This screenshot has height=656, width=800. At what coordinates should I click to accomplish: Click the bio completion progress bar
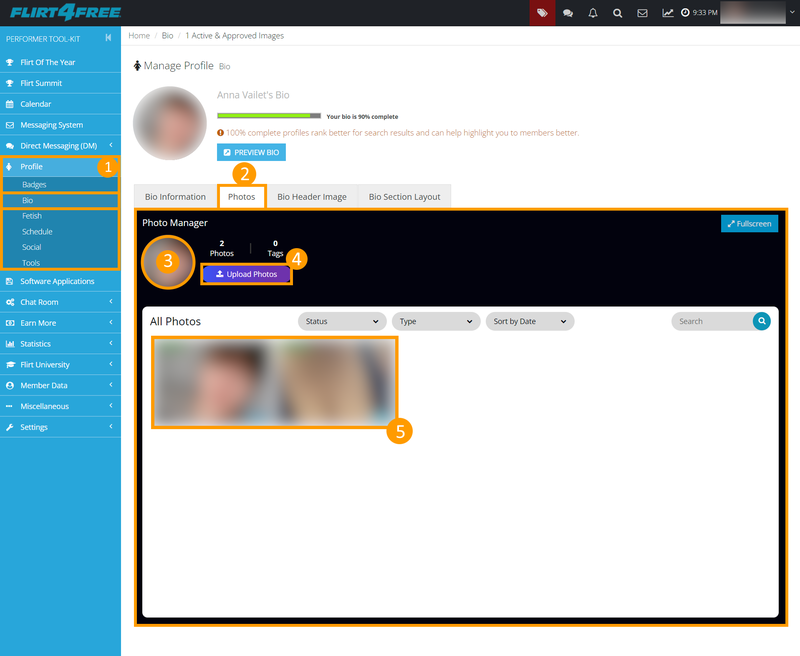point(270,117)
